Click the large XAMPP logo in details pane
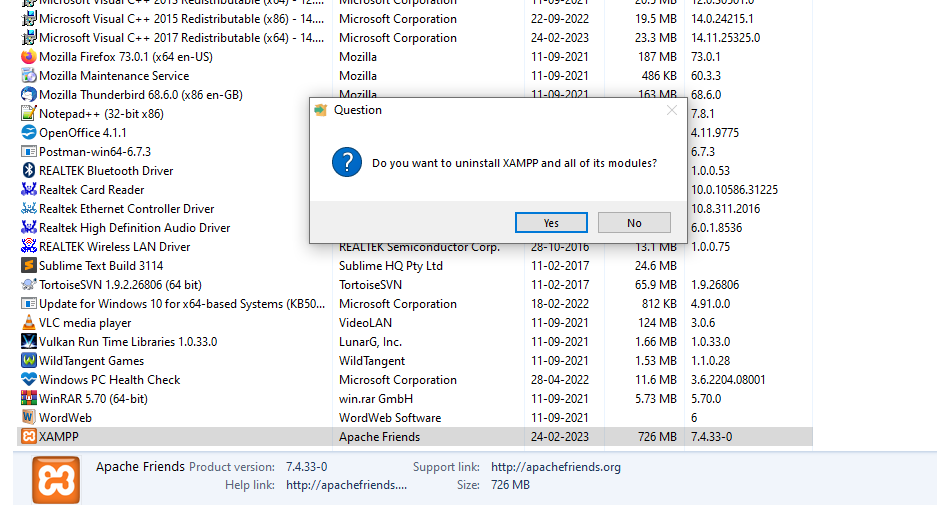 (55, 479)
